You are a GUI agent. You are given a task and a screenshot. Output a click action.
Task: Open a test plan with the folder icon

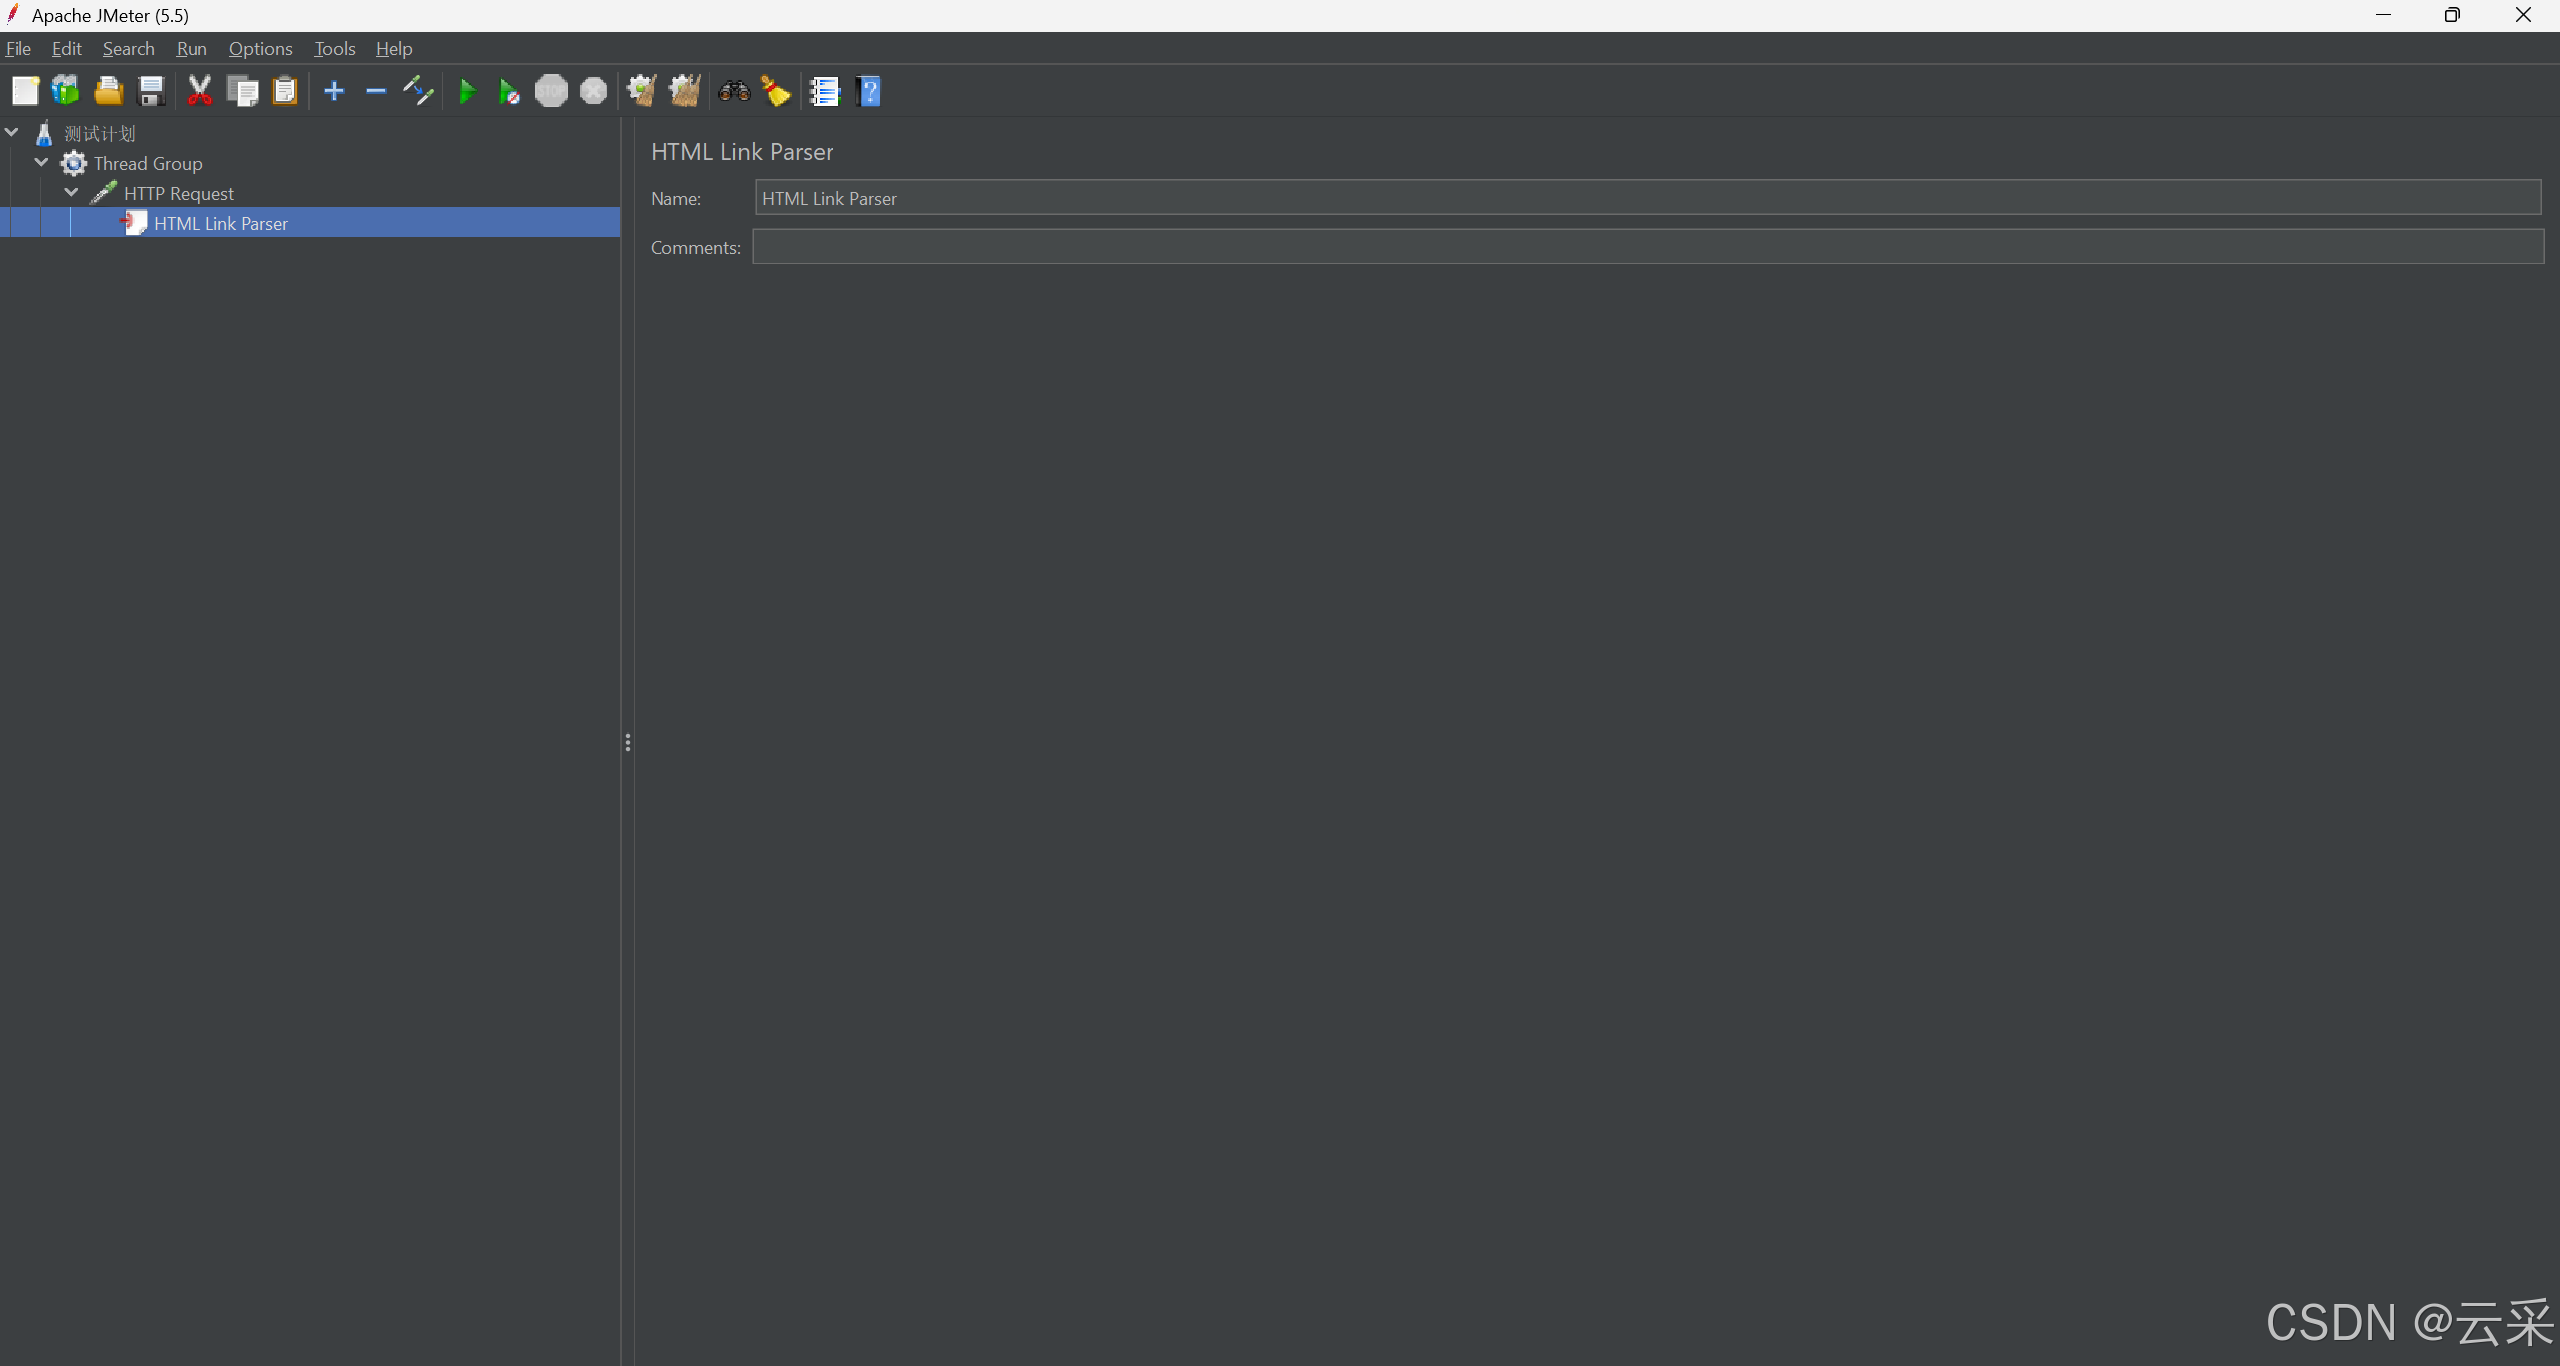[x=108, y=91]
